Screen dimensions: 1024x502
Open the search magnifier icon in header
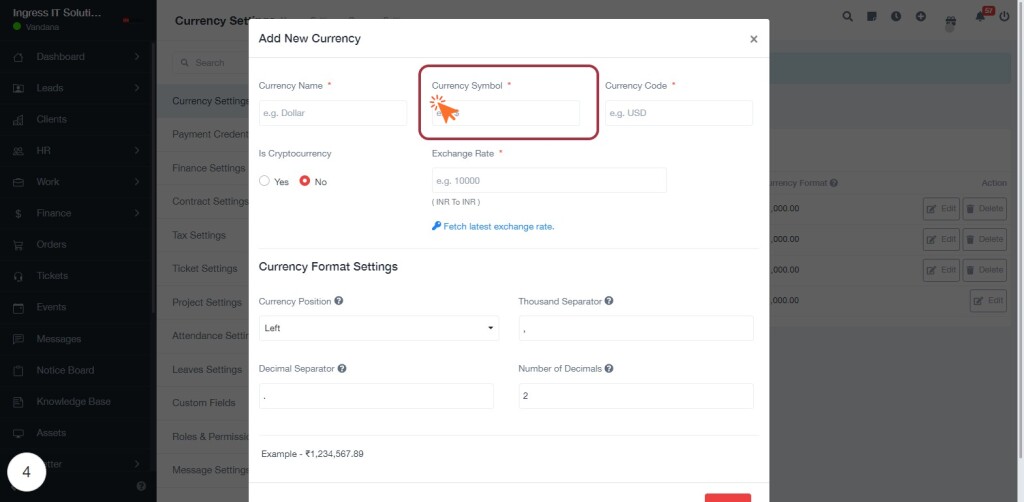[848, 16]
